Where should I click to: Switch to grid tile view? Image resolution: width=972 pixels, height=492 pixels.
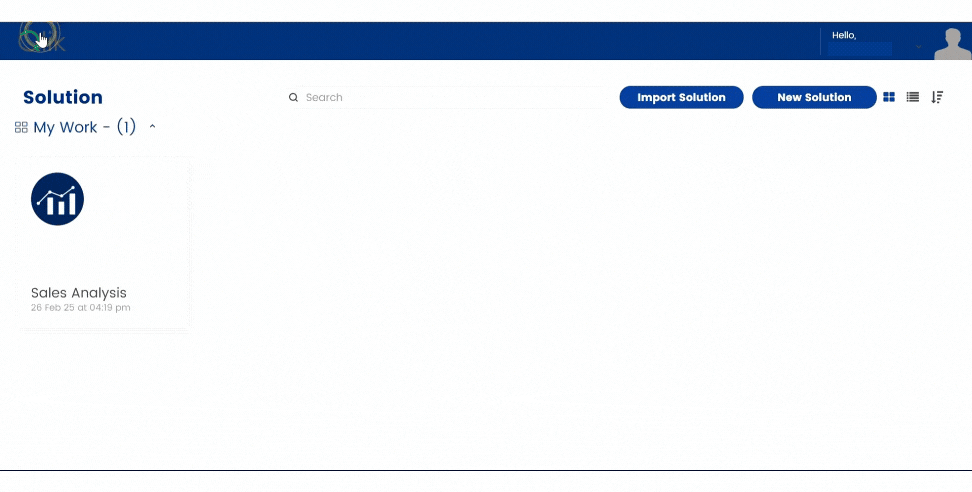(889, 97)
